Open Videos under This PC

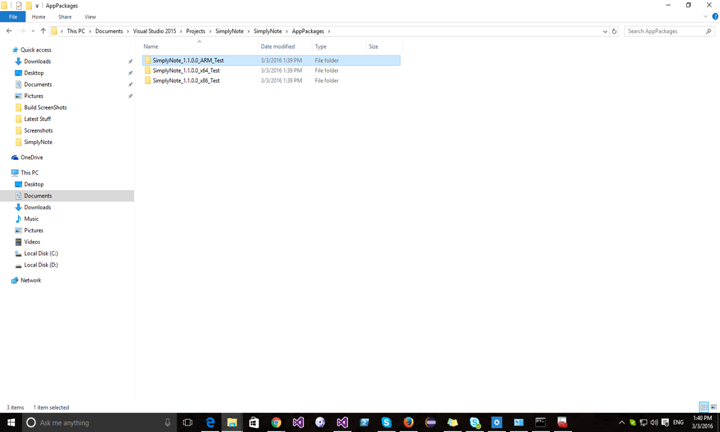click(32, 241)
